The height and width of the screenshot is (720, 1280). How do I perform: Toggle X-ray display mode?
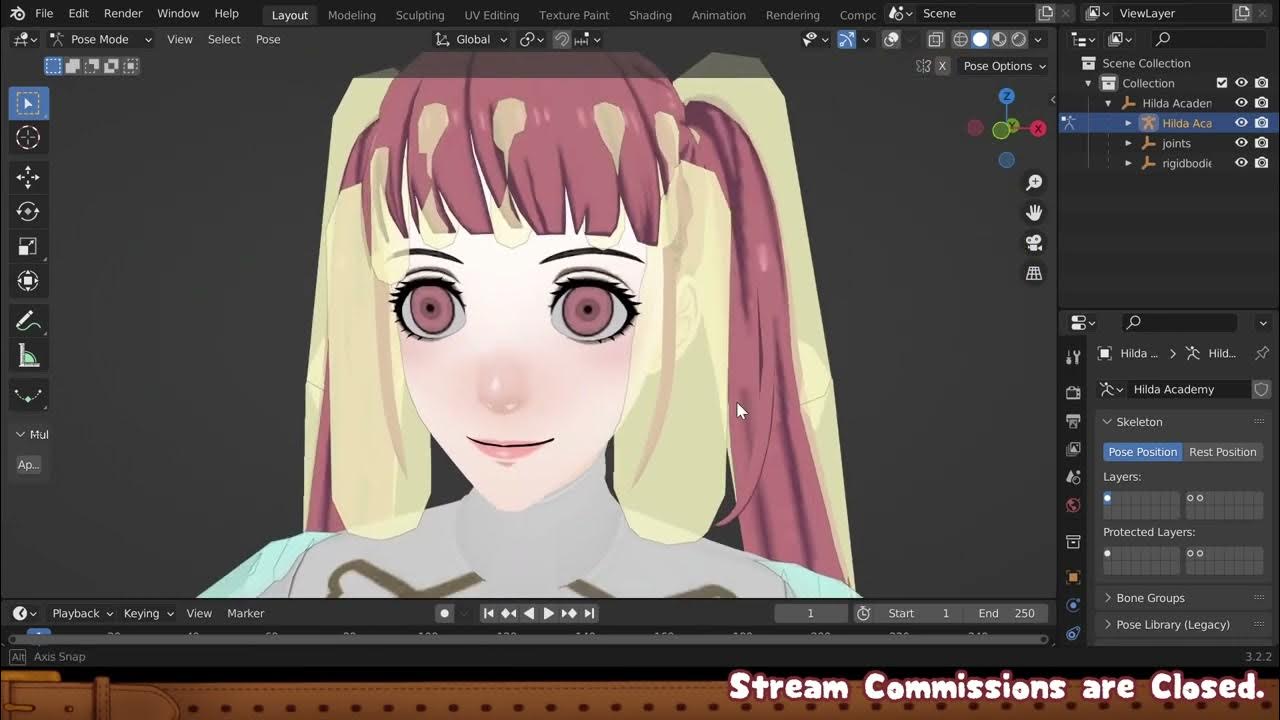click(935, 39)
